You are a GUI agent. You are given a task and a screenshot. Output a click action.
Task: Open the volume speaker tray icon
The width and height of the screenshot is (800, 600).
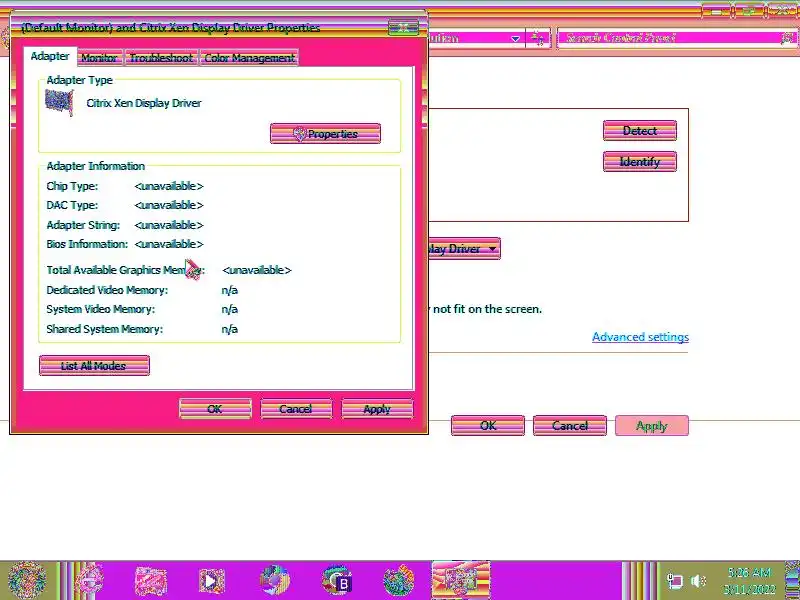tap(698, 581)
